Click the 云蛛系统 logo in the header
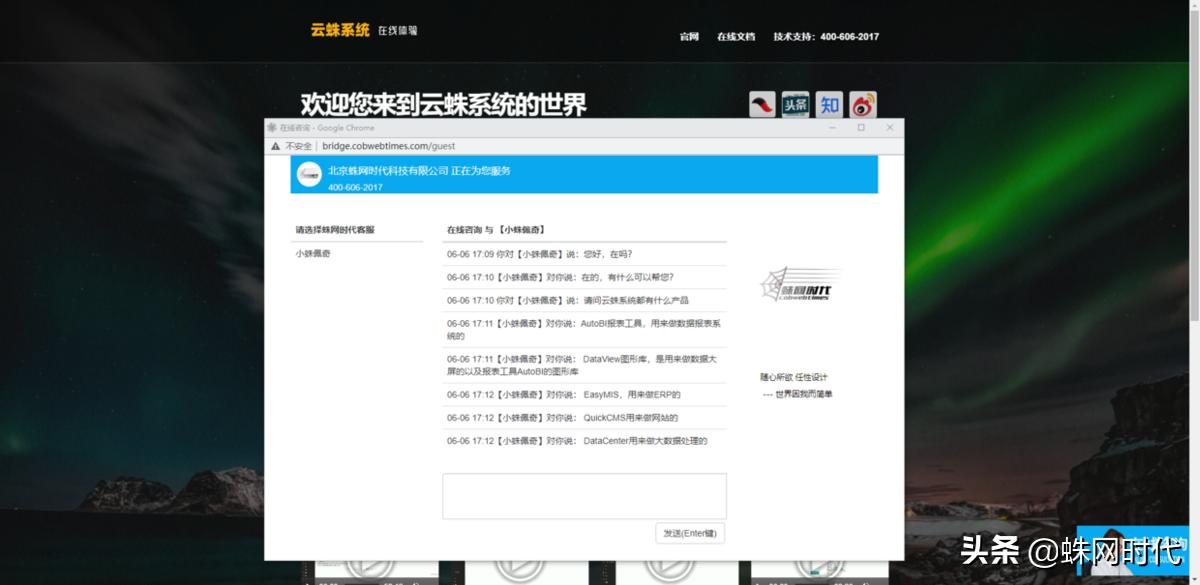 [339, 30]
